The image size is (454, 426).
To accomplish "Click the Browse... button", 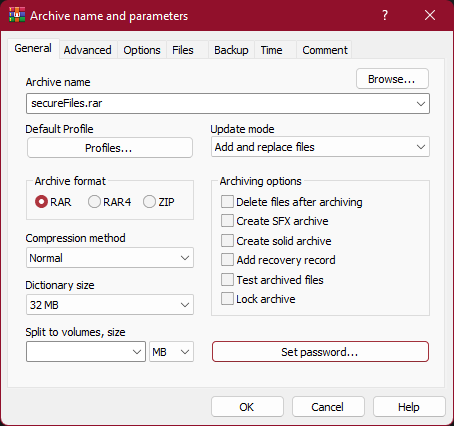I will click(392, 79).
